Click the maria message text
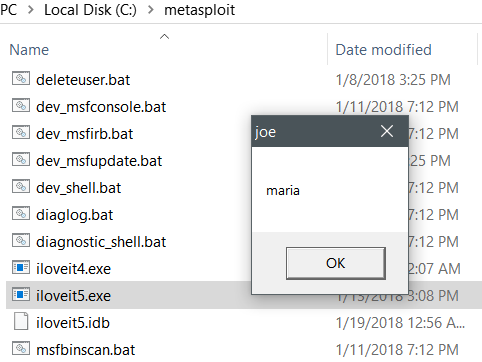482x362 pixels. (283, 191)
